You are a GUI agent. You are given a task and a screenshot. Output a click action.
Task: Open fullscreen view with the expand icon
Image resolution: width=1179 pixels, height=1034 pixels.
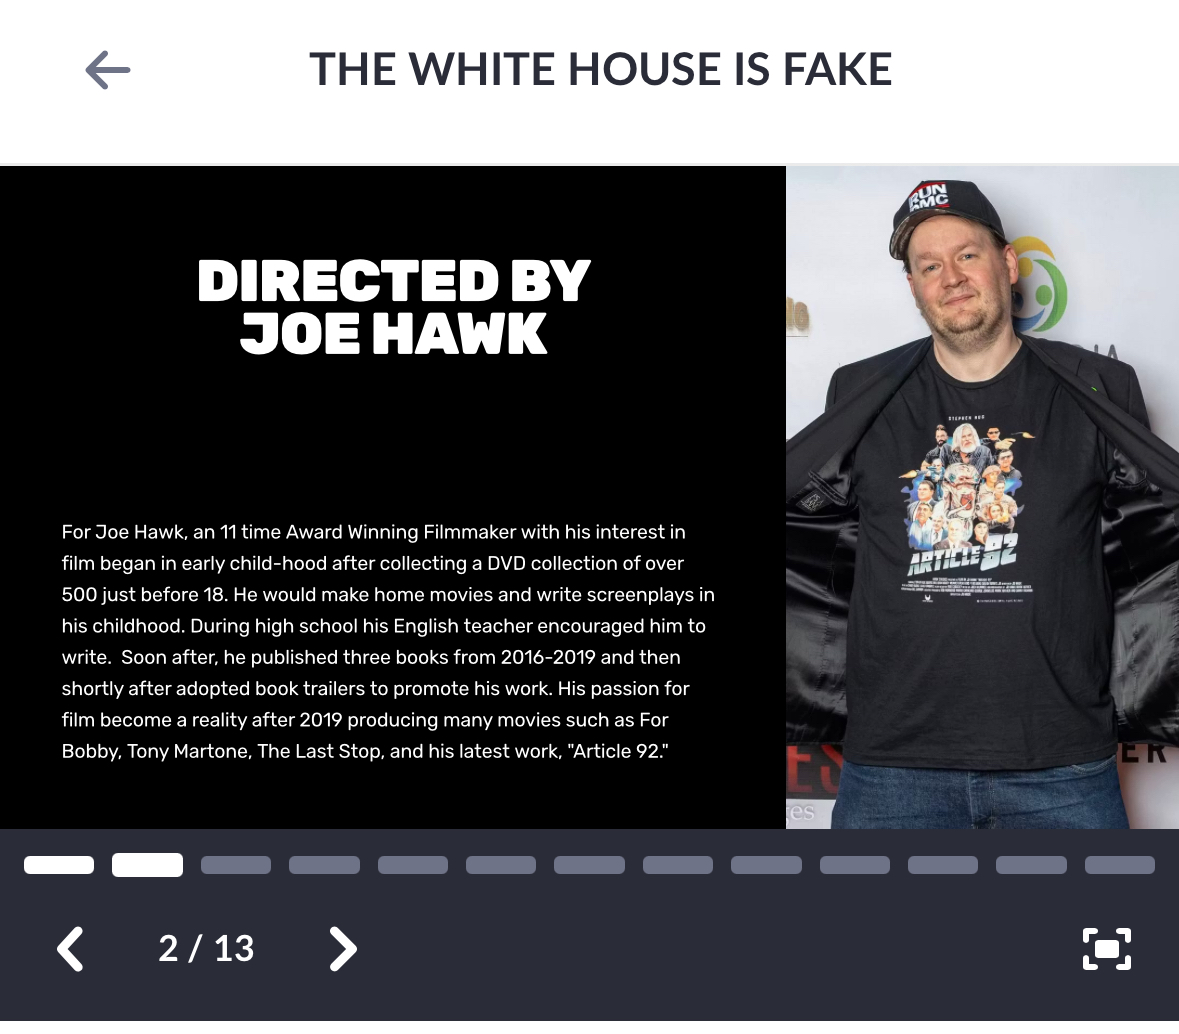pos(1106,949)
